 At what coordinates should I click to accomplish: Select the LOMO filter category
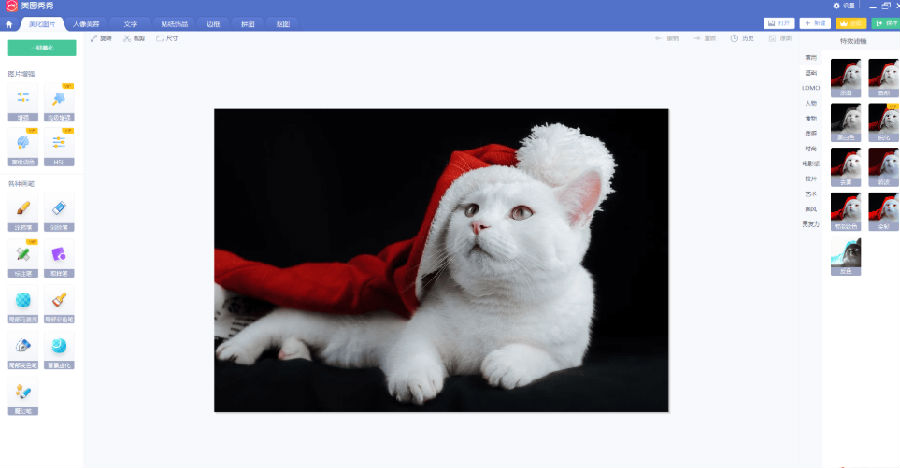coord(810,88)
